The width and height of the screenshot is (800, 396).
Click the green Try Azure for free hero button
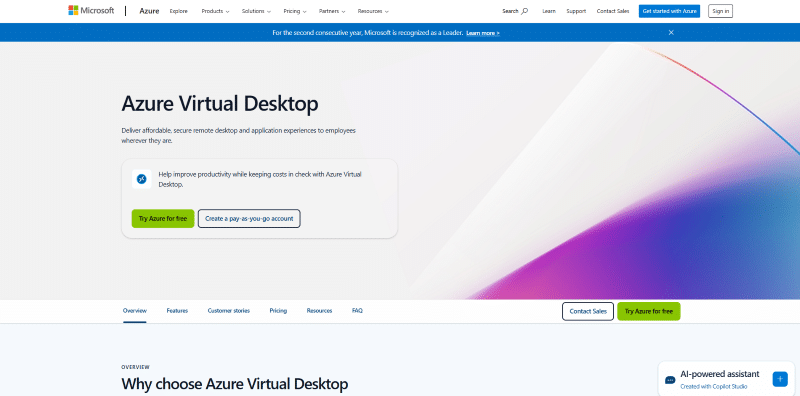[x=163, y=218]
